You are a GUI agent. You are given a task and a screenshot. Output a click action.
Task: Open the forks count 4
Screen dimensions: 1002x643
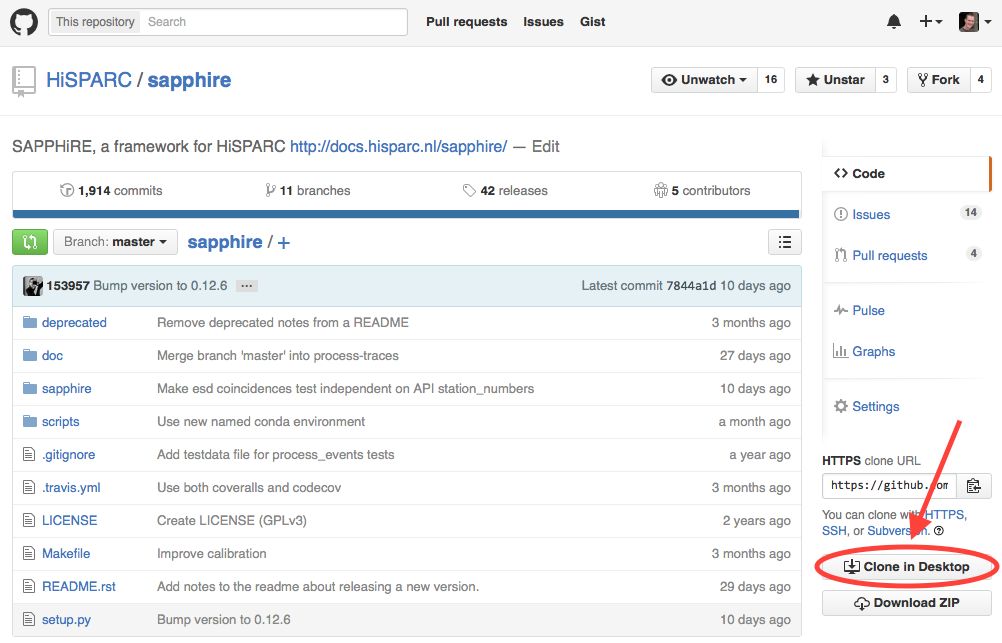(980, 80)
